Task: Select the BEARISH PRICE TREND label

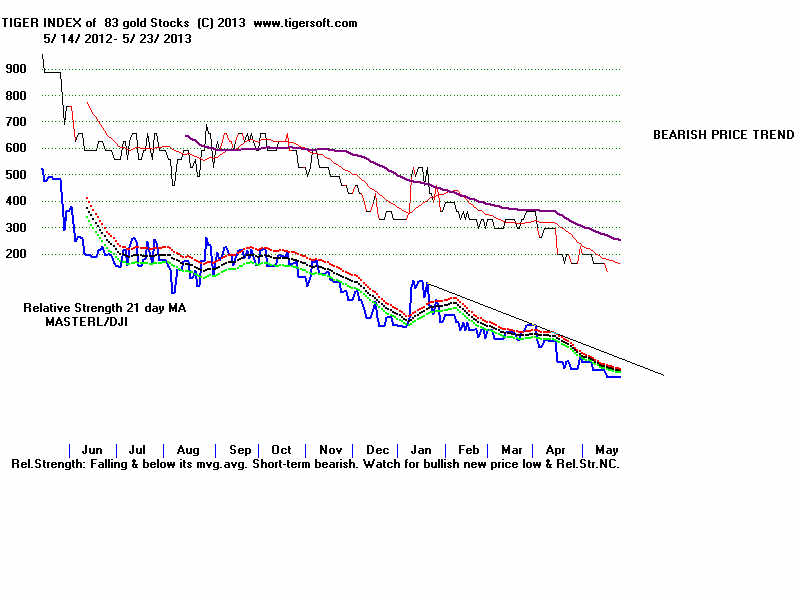Action: 722,134
